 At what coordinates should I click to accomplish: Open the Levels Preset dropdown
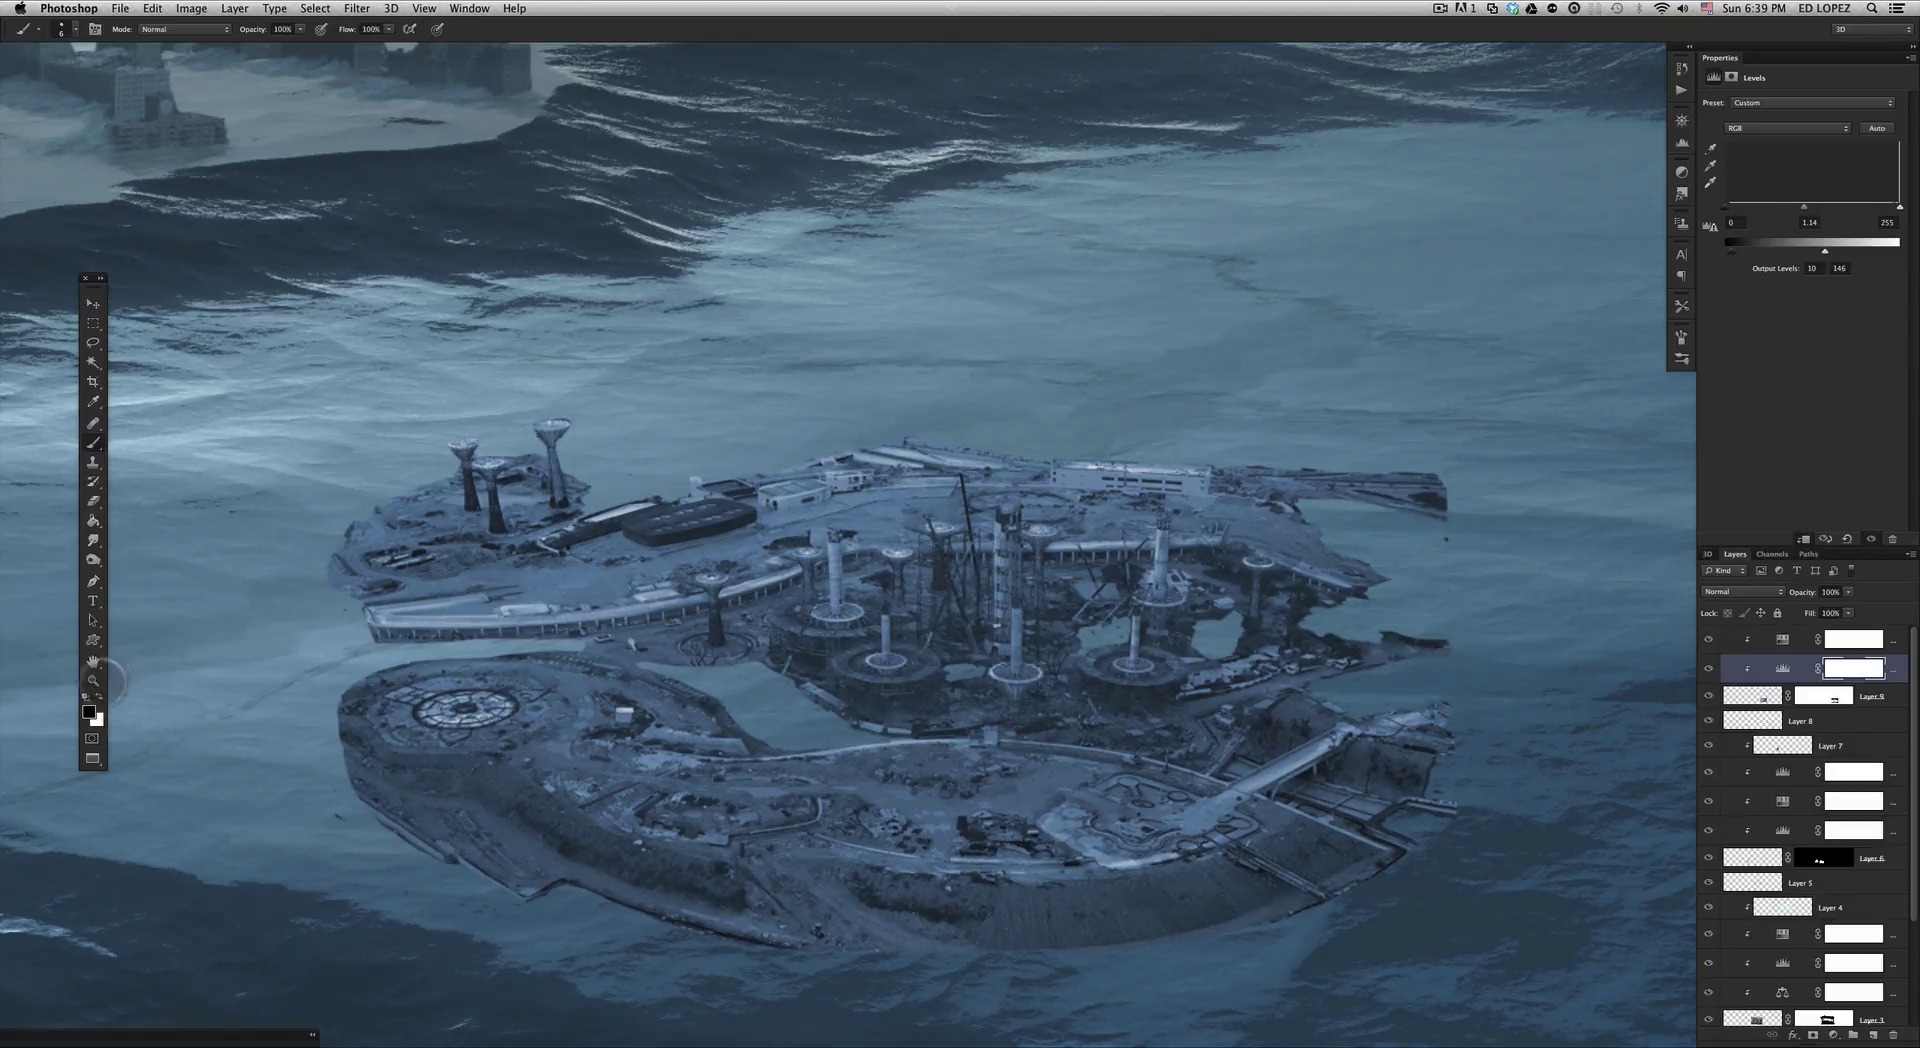pyautogui.click(x=1813, y=103)
